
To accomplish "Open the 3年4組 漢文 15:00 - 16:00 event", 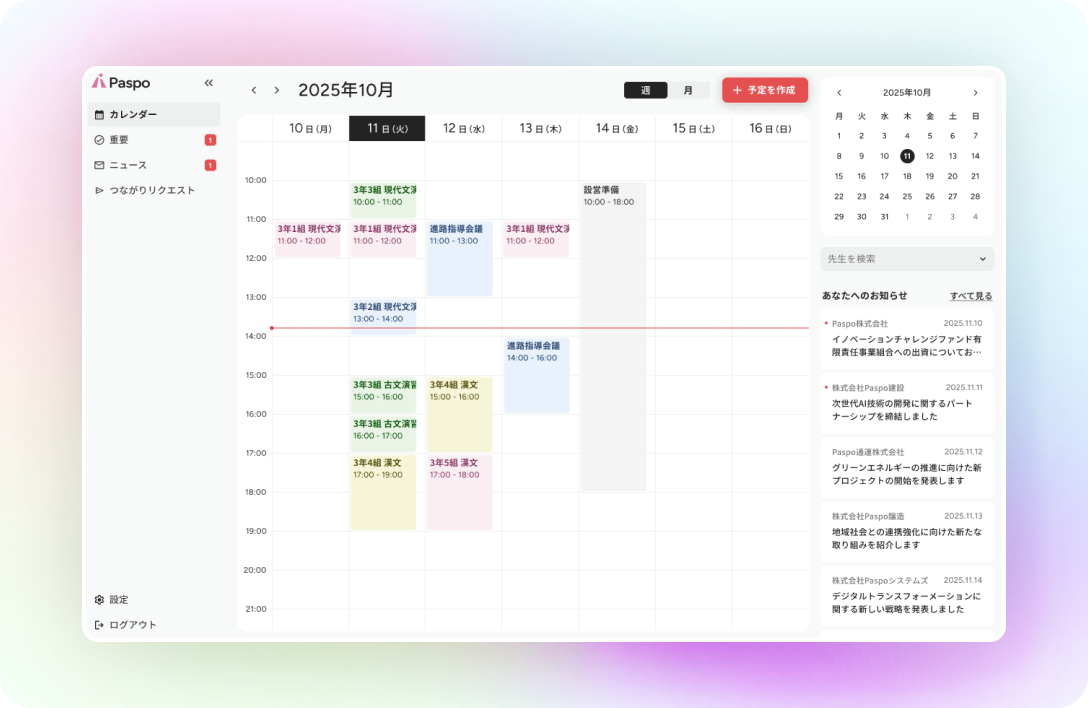I will tap(460, 414).
